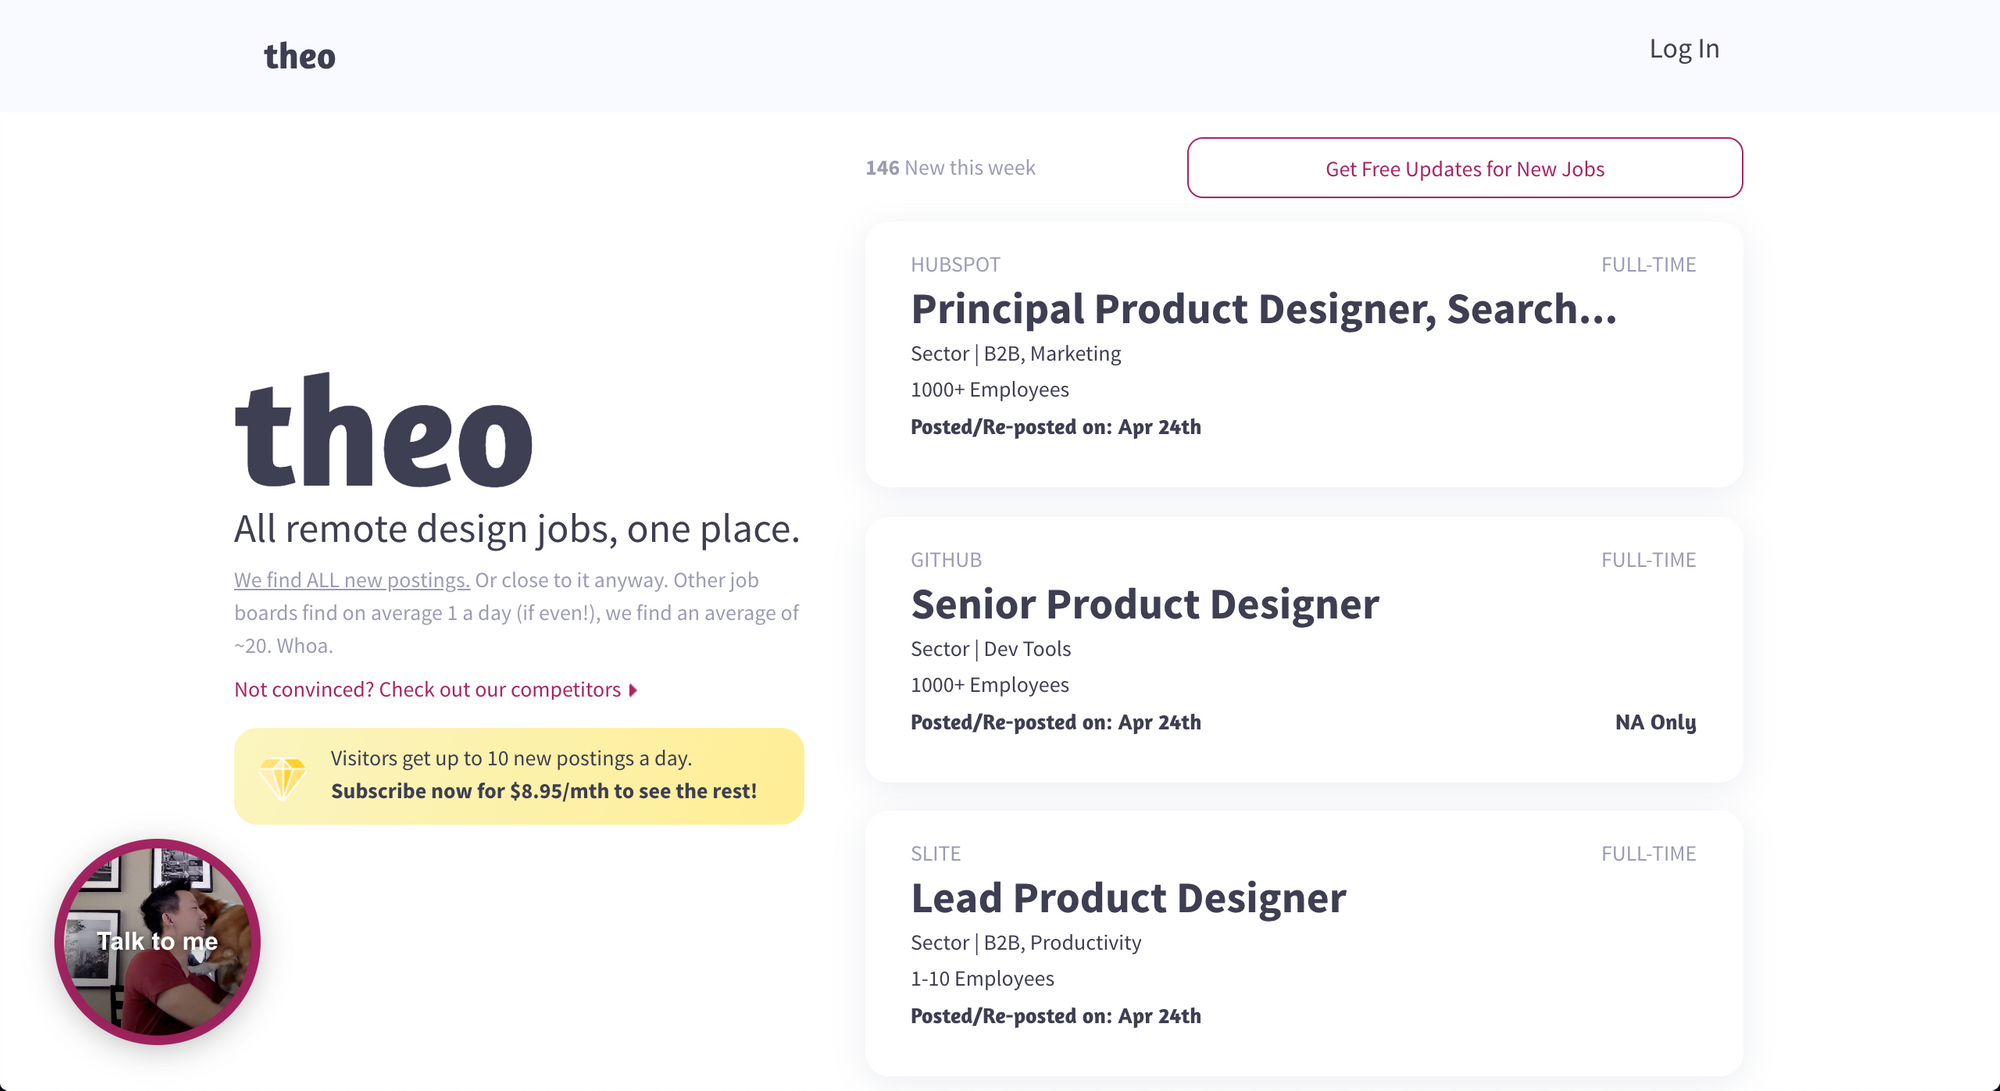Viewport: 2000px width, 1091px height.
Task: Open the Lead Product Designer job title
Action: point(1128,898)
